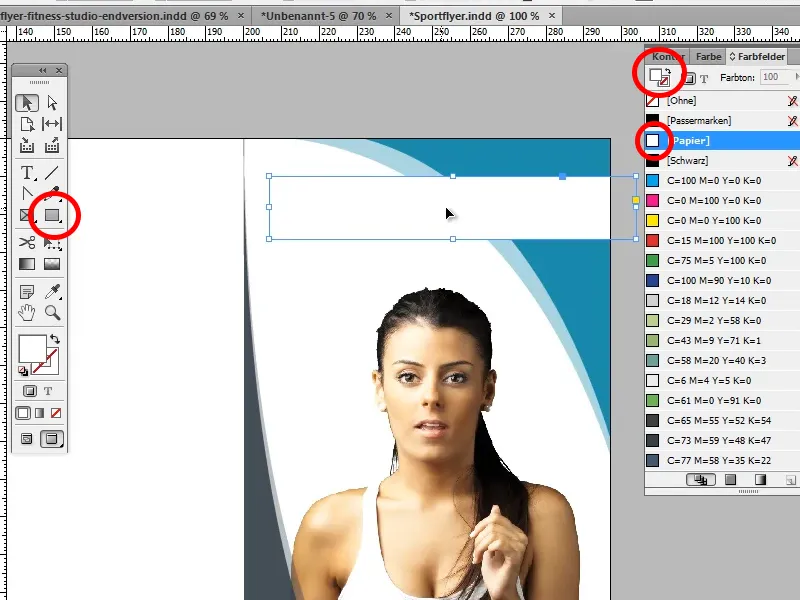This screenshot has height=600, width=800.
Task: Click the new swatch icon in Farbfelder panel
Action: [790, 480]
